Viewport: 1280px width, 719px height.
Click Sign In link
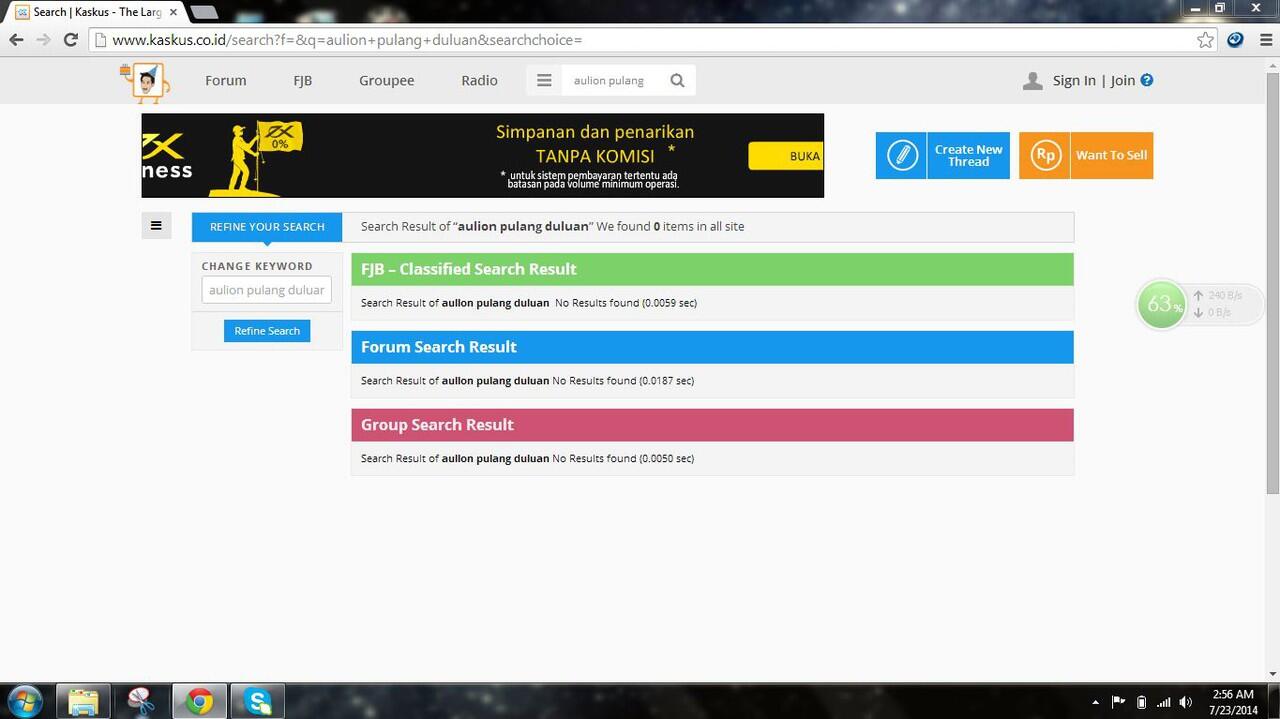click(x=1074, y=81)
